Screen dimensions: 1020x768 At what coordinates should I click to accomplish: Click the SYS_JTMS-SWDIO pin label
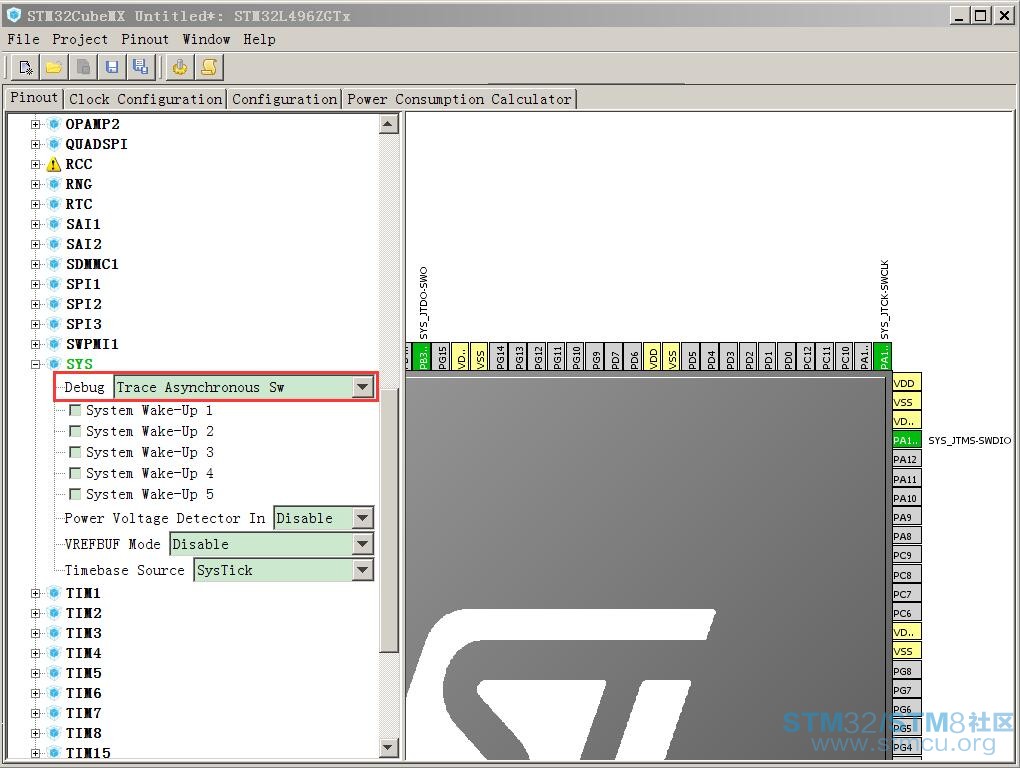click(x=969, y=440)
